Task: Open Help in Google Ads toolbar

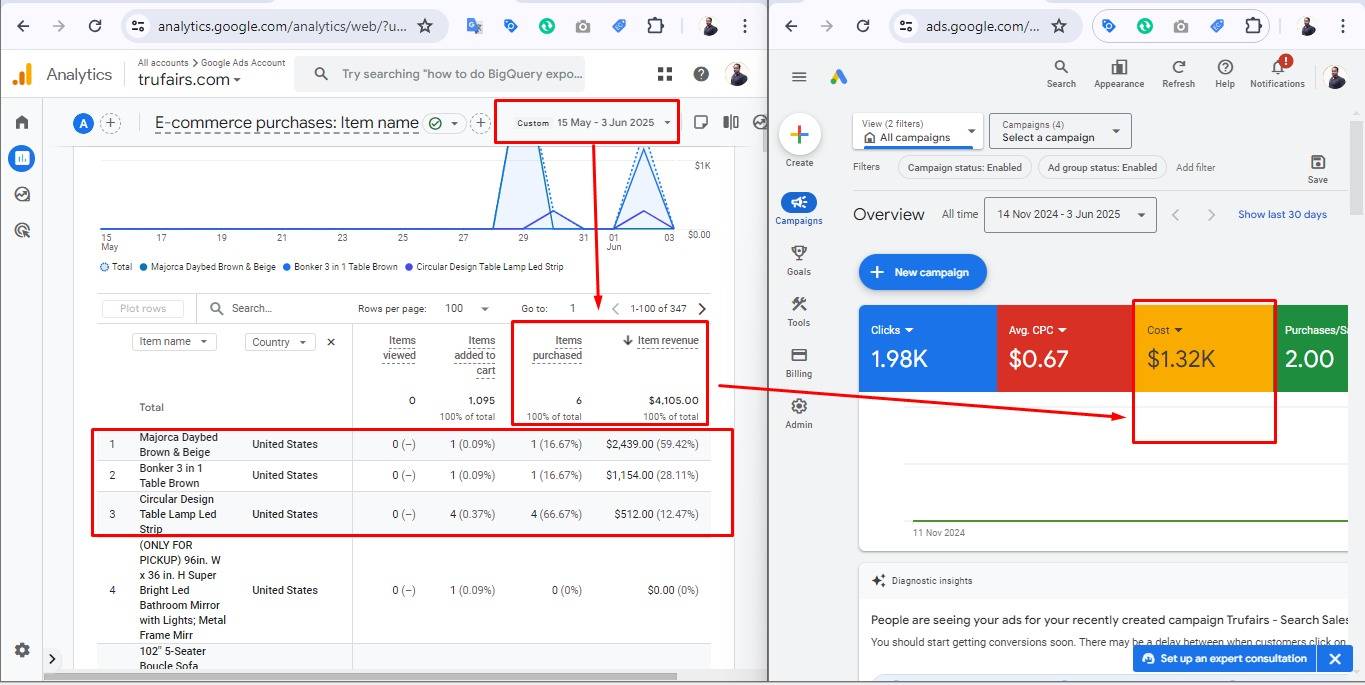Action: pos(1225,74)
